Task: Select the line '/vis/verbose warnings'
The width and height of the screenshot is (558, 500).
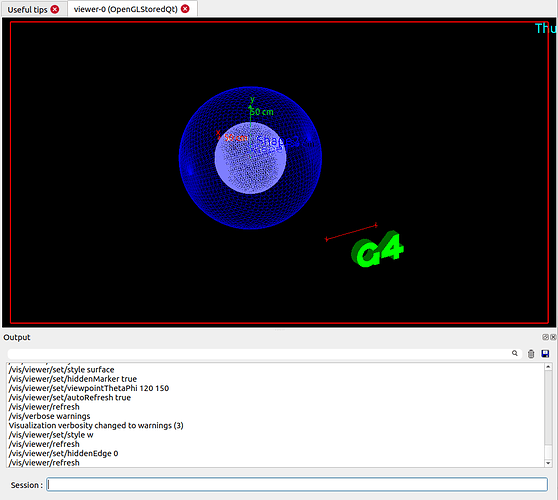Action: 49,416
